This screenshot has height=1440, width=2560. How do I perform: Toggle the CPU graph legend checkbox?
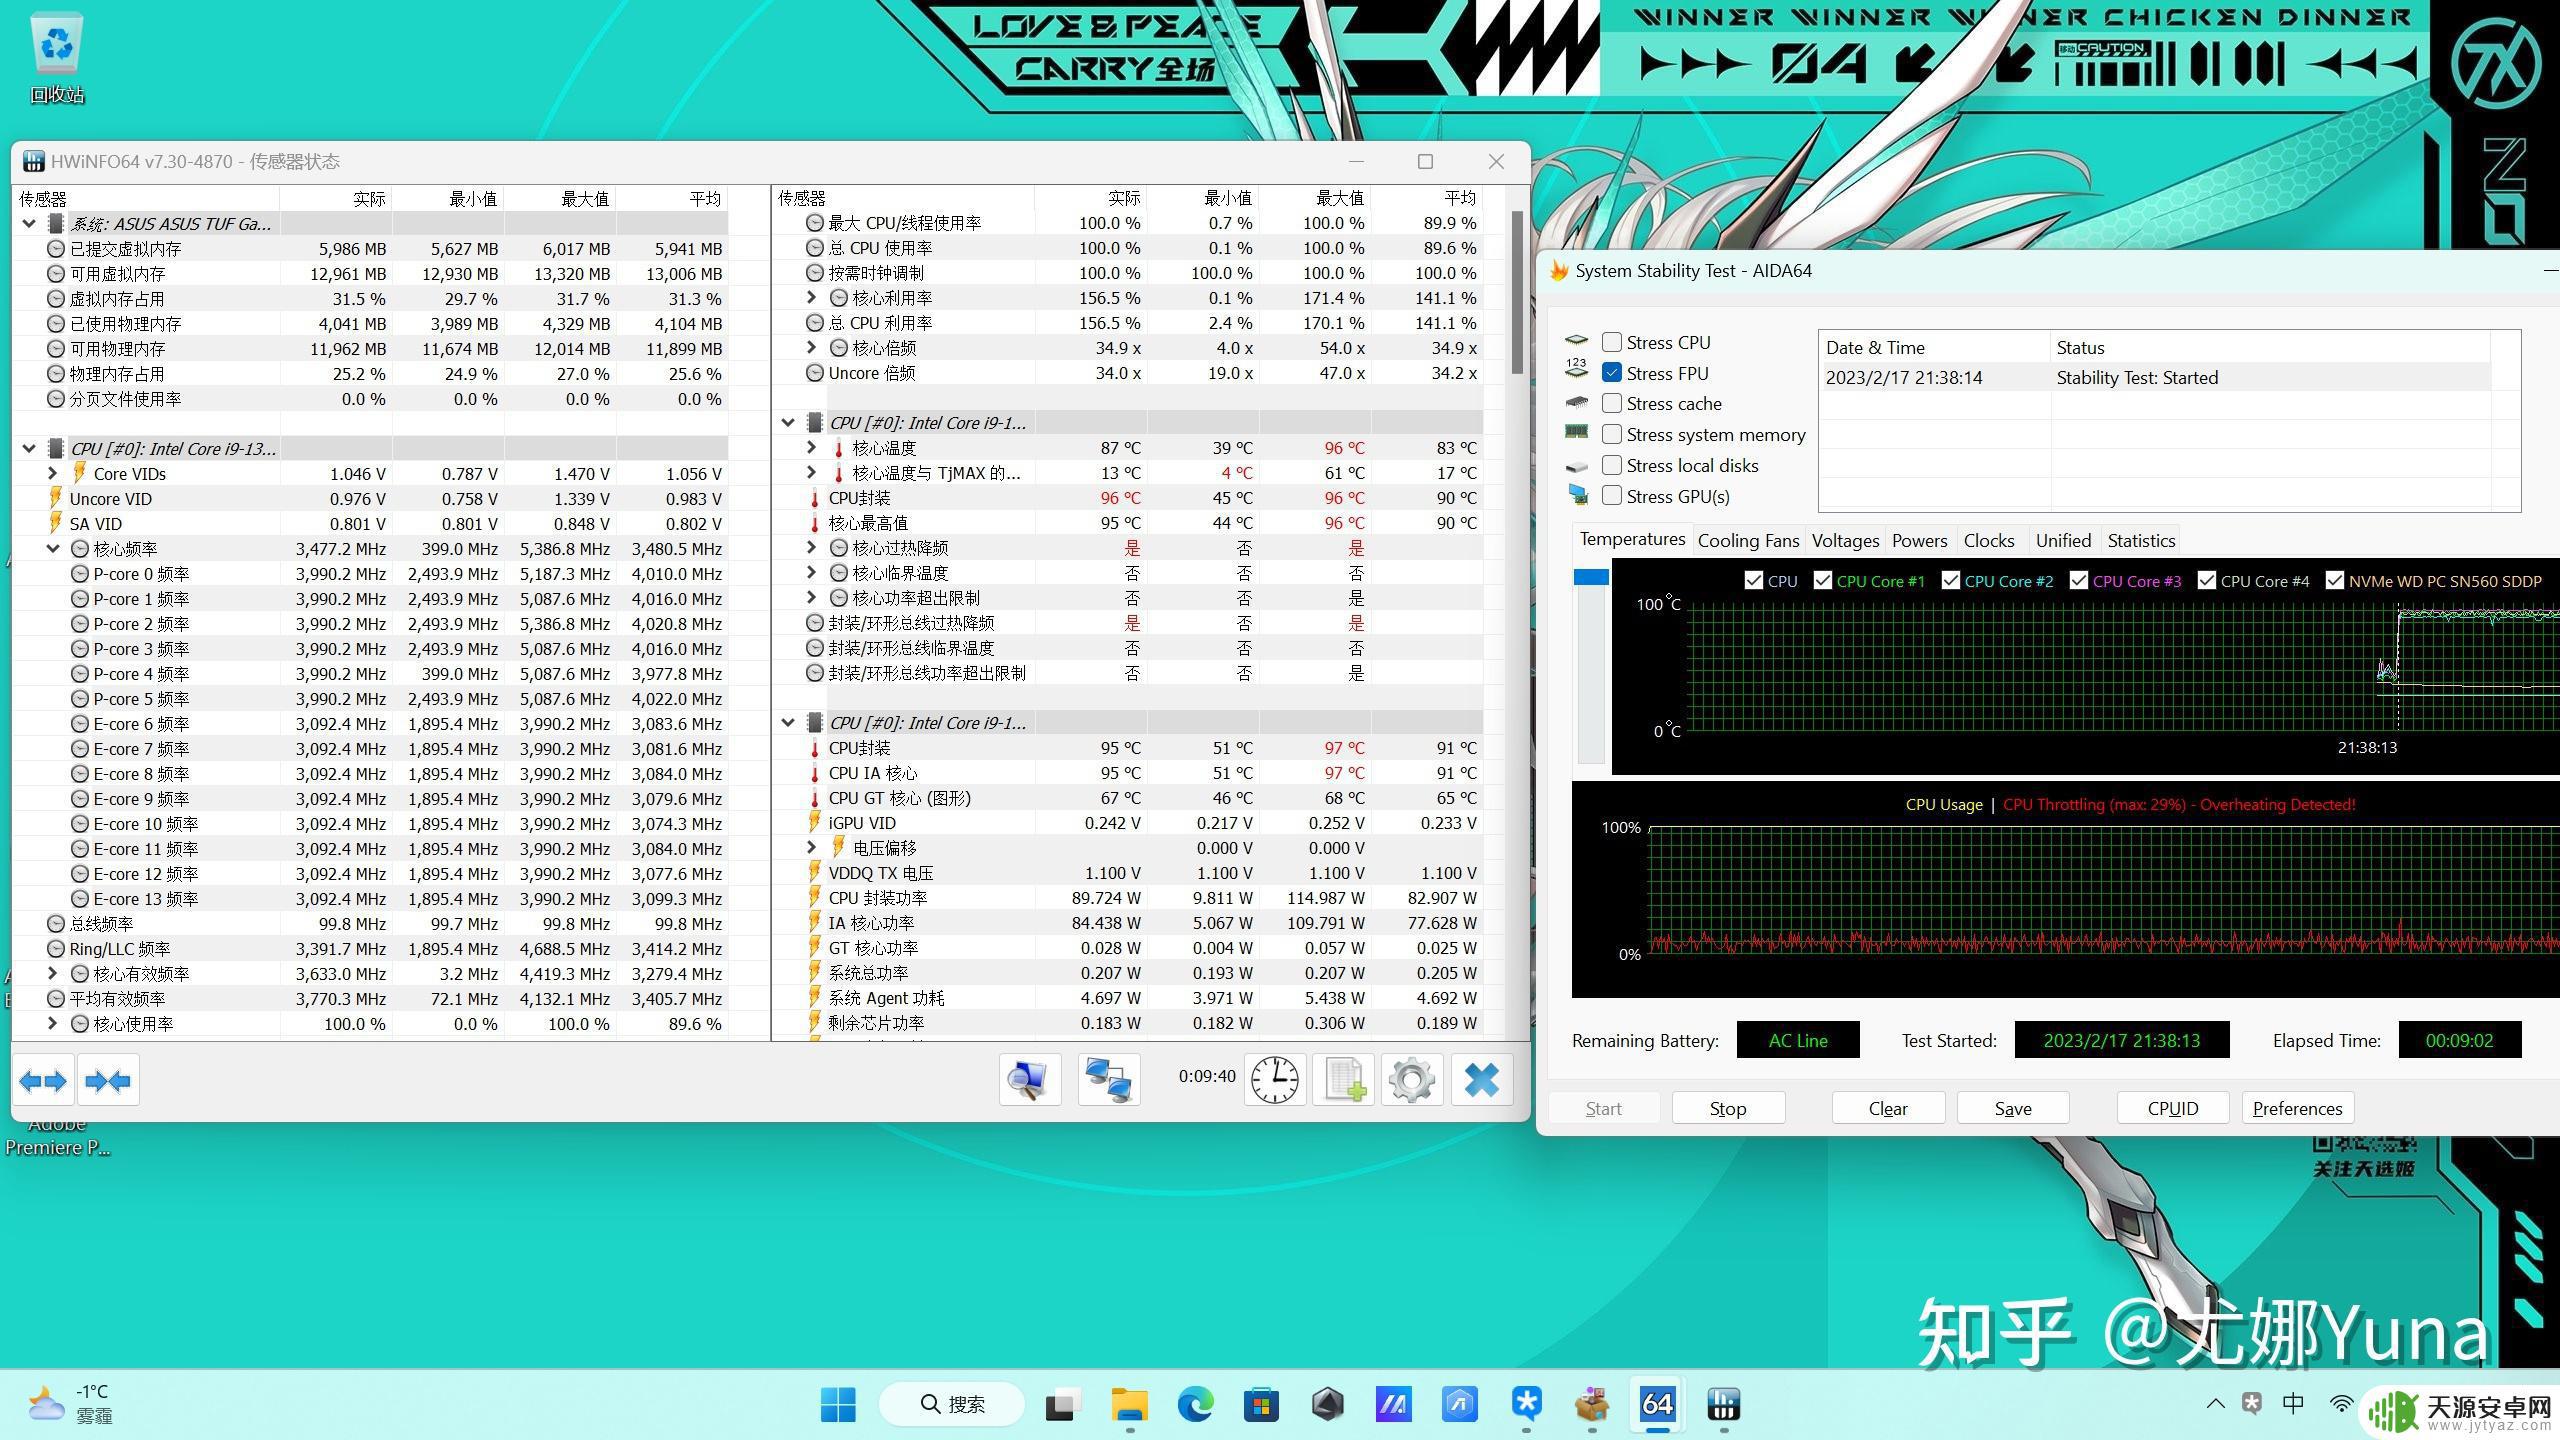[1753, 581]
